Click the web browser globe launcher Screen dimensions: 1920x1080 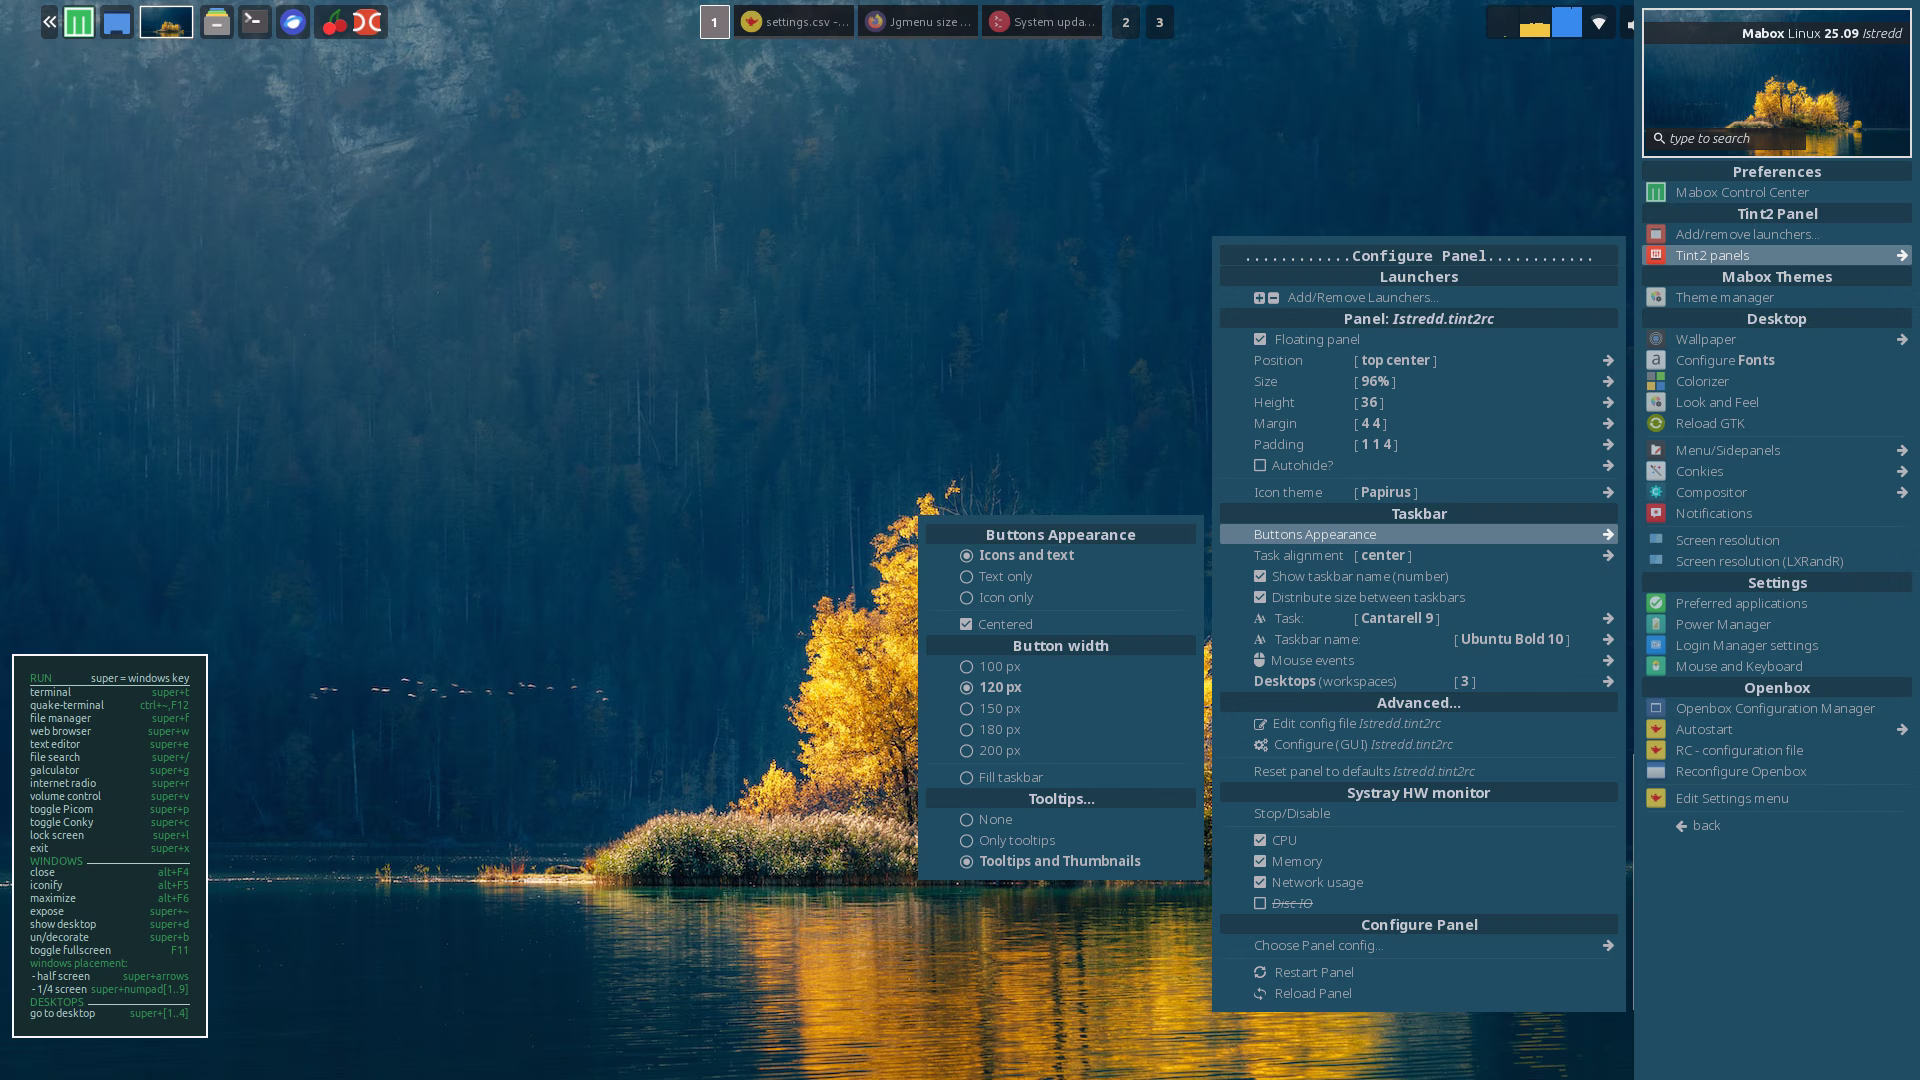(x=293, y=22)
